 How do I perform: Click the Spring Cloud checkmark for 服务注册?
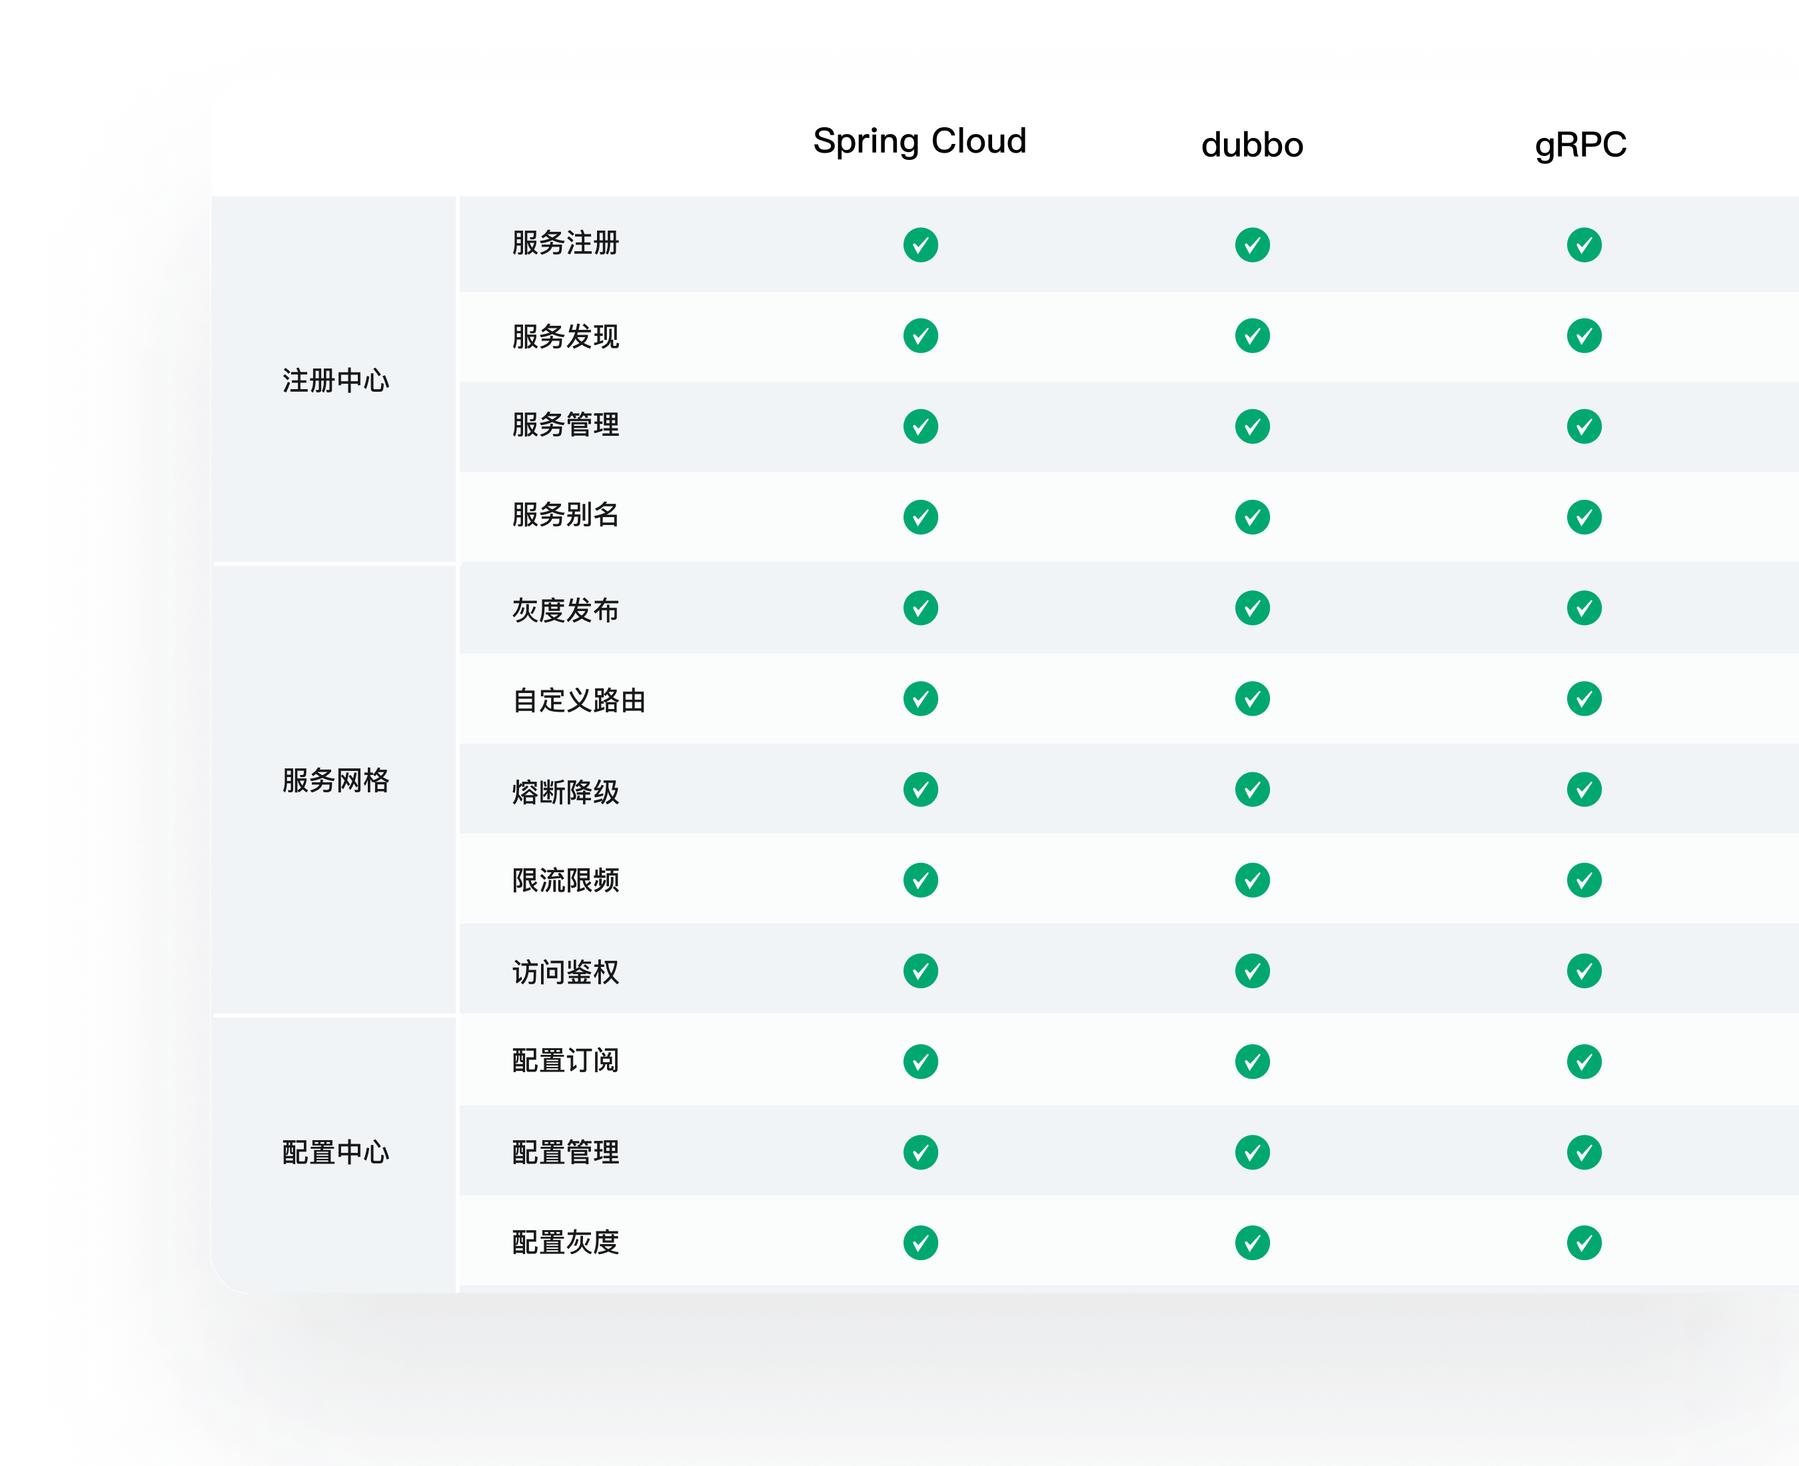(918, 246)
